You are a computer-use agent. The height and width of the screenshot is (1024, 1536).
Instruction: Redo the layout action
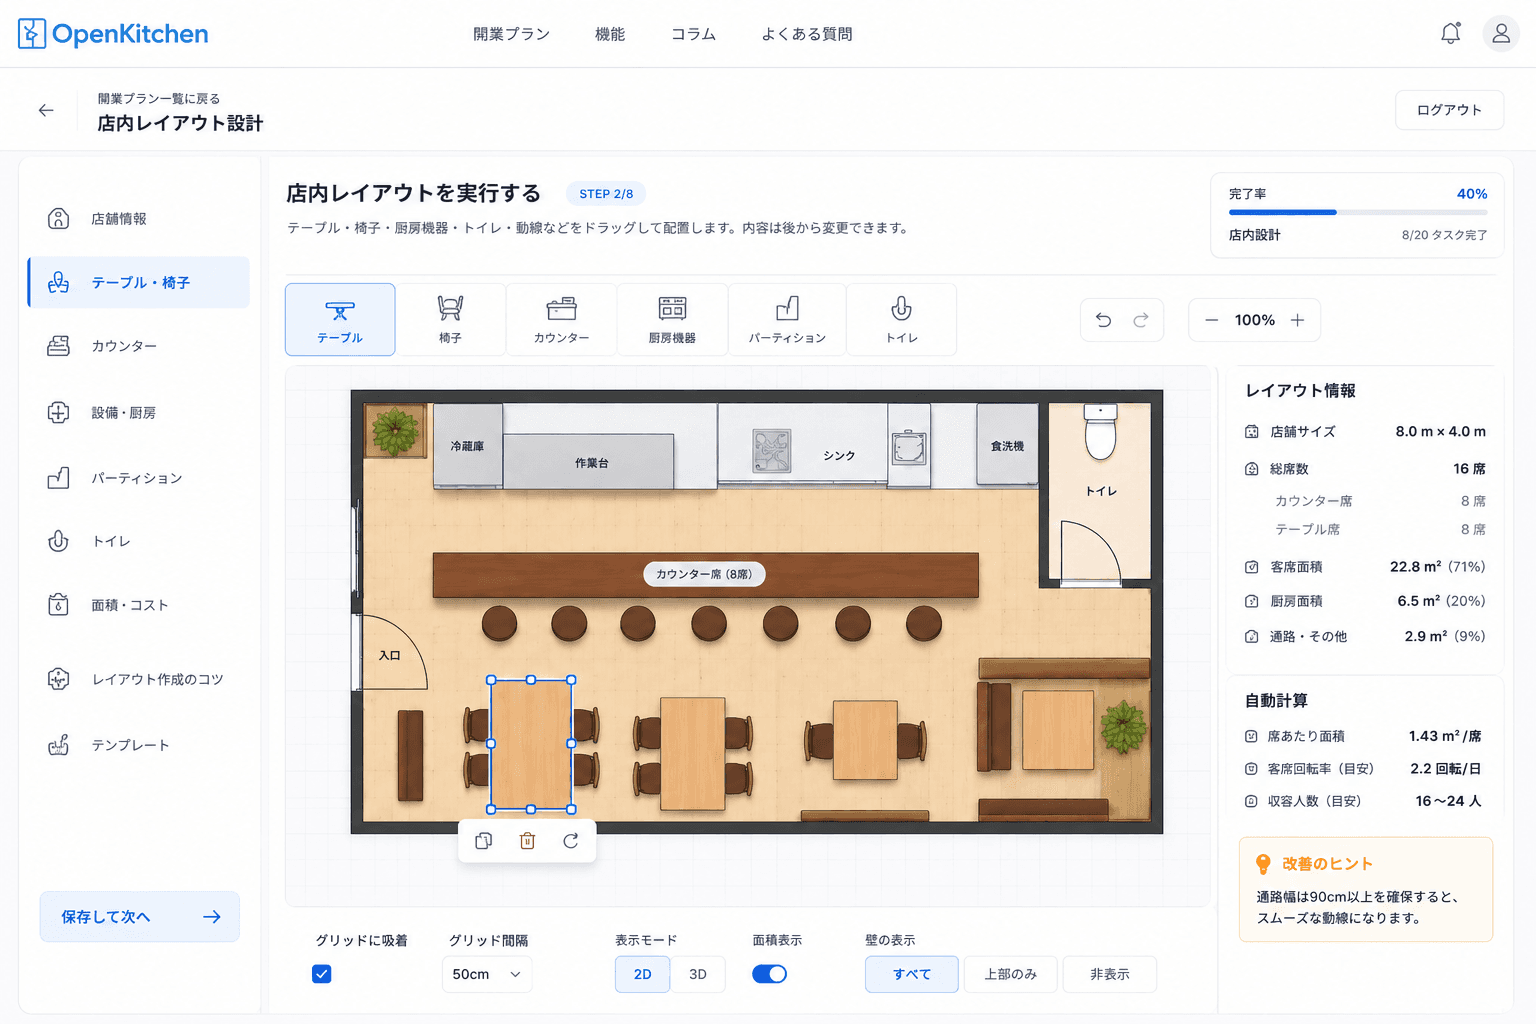(x=1141, y=320)
